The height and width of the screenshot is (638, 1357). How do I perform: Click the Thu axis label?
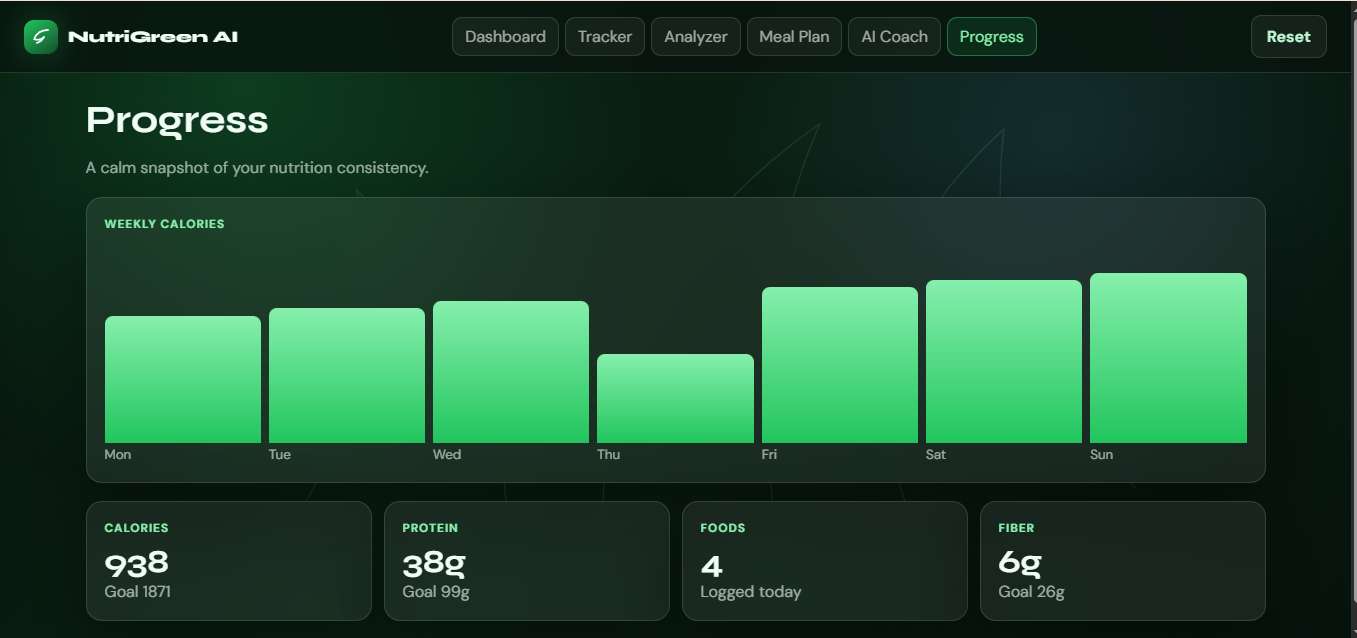pyautogui.click(x=608, y=455)
